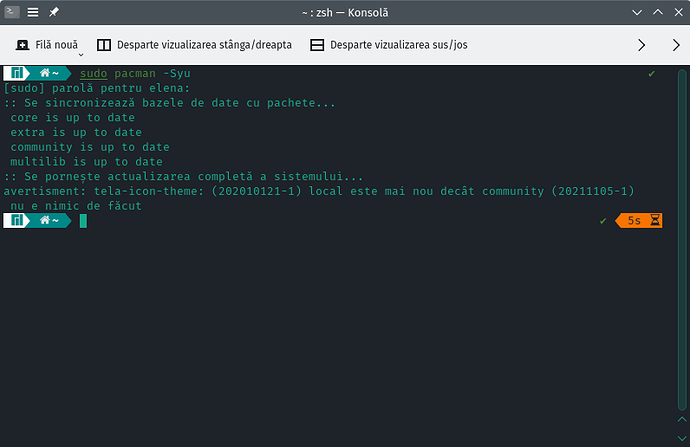Click the 'core is up to date' line
This screenshot has width=690, height=447.
click(73, 118)
